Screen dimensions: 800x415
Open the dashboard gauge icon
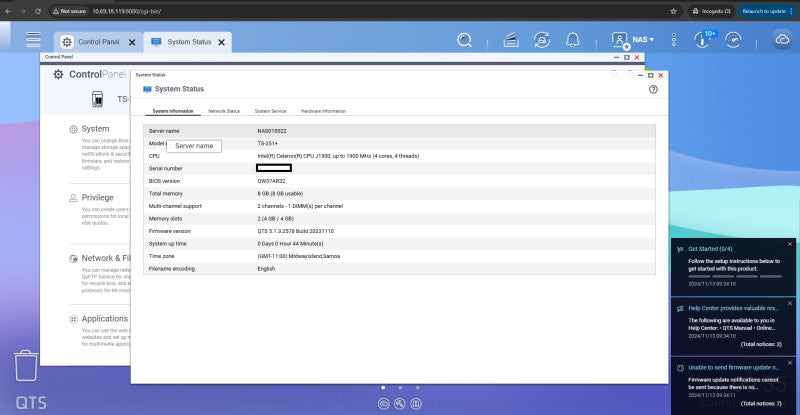[733, 40]
